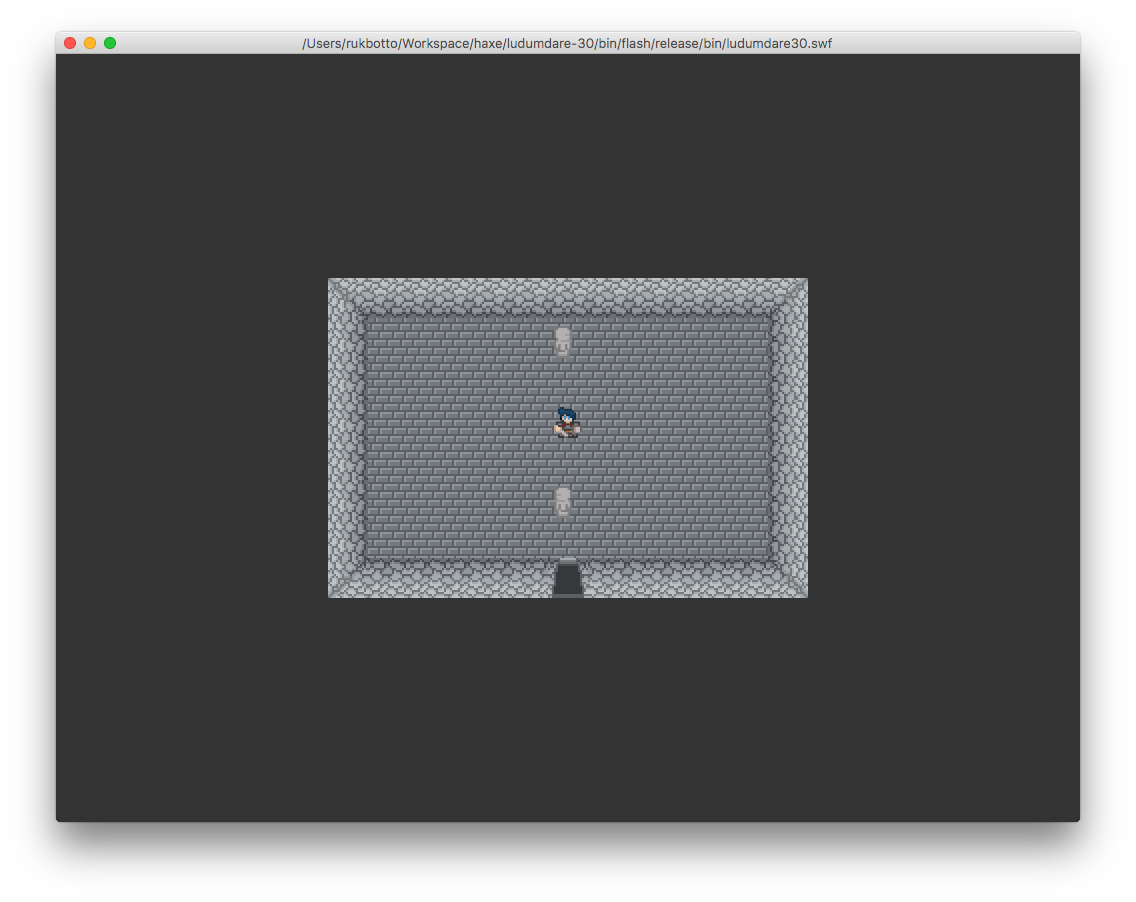Click the blue-haired player character

click(567, 423)
